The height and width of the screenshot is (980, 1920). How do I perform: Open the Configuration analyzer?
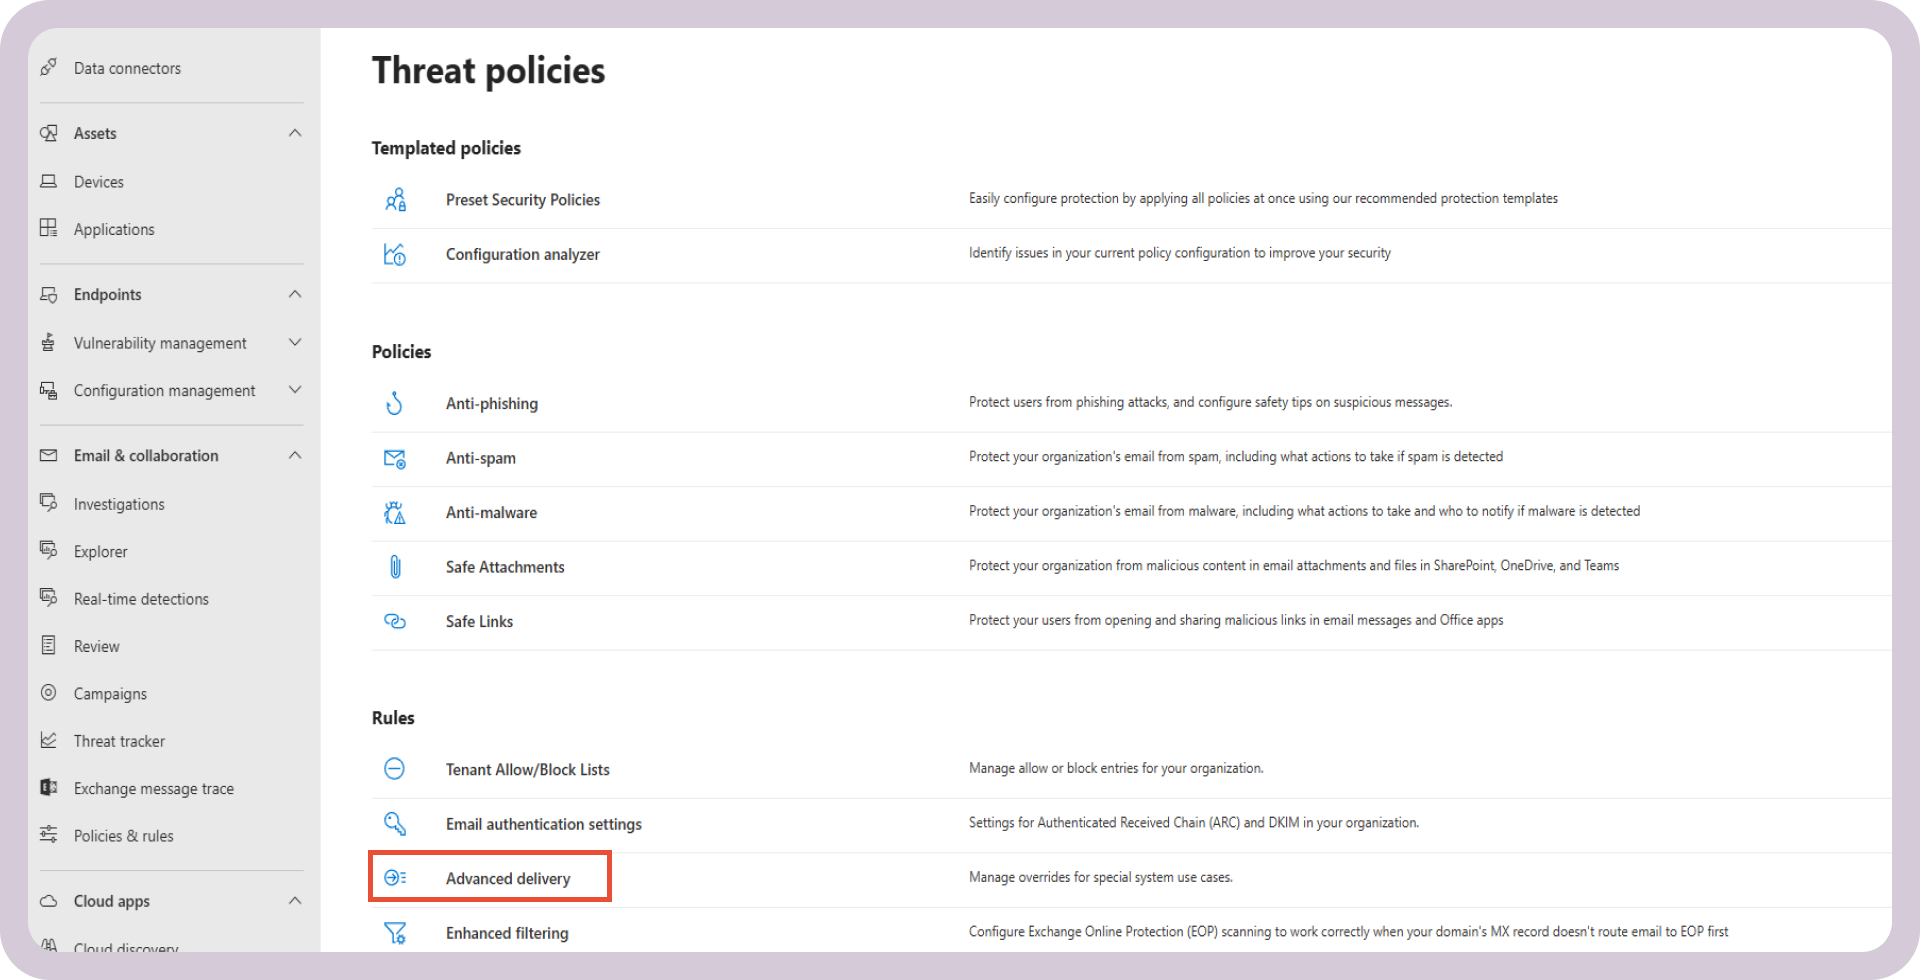pyautogui.click(x=522, y=254)
